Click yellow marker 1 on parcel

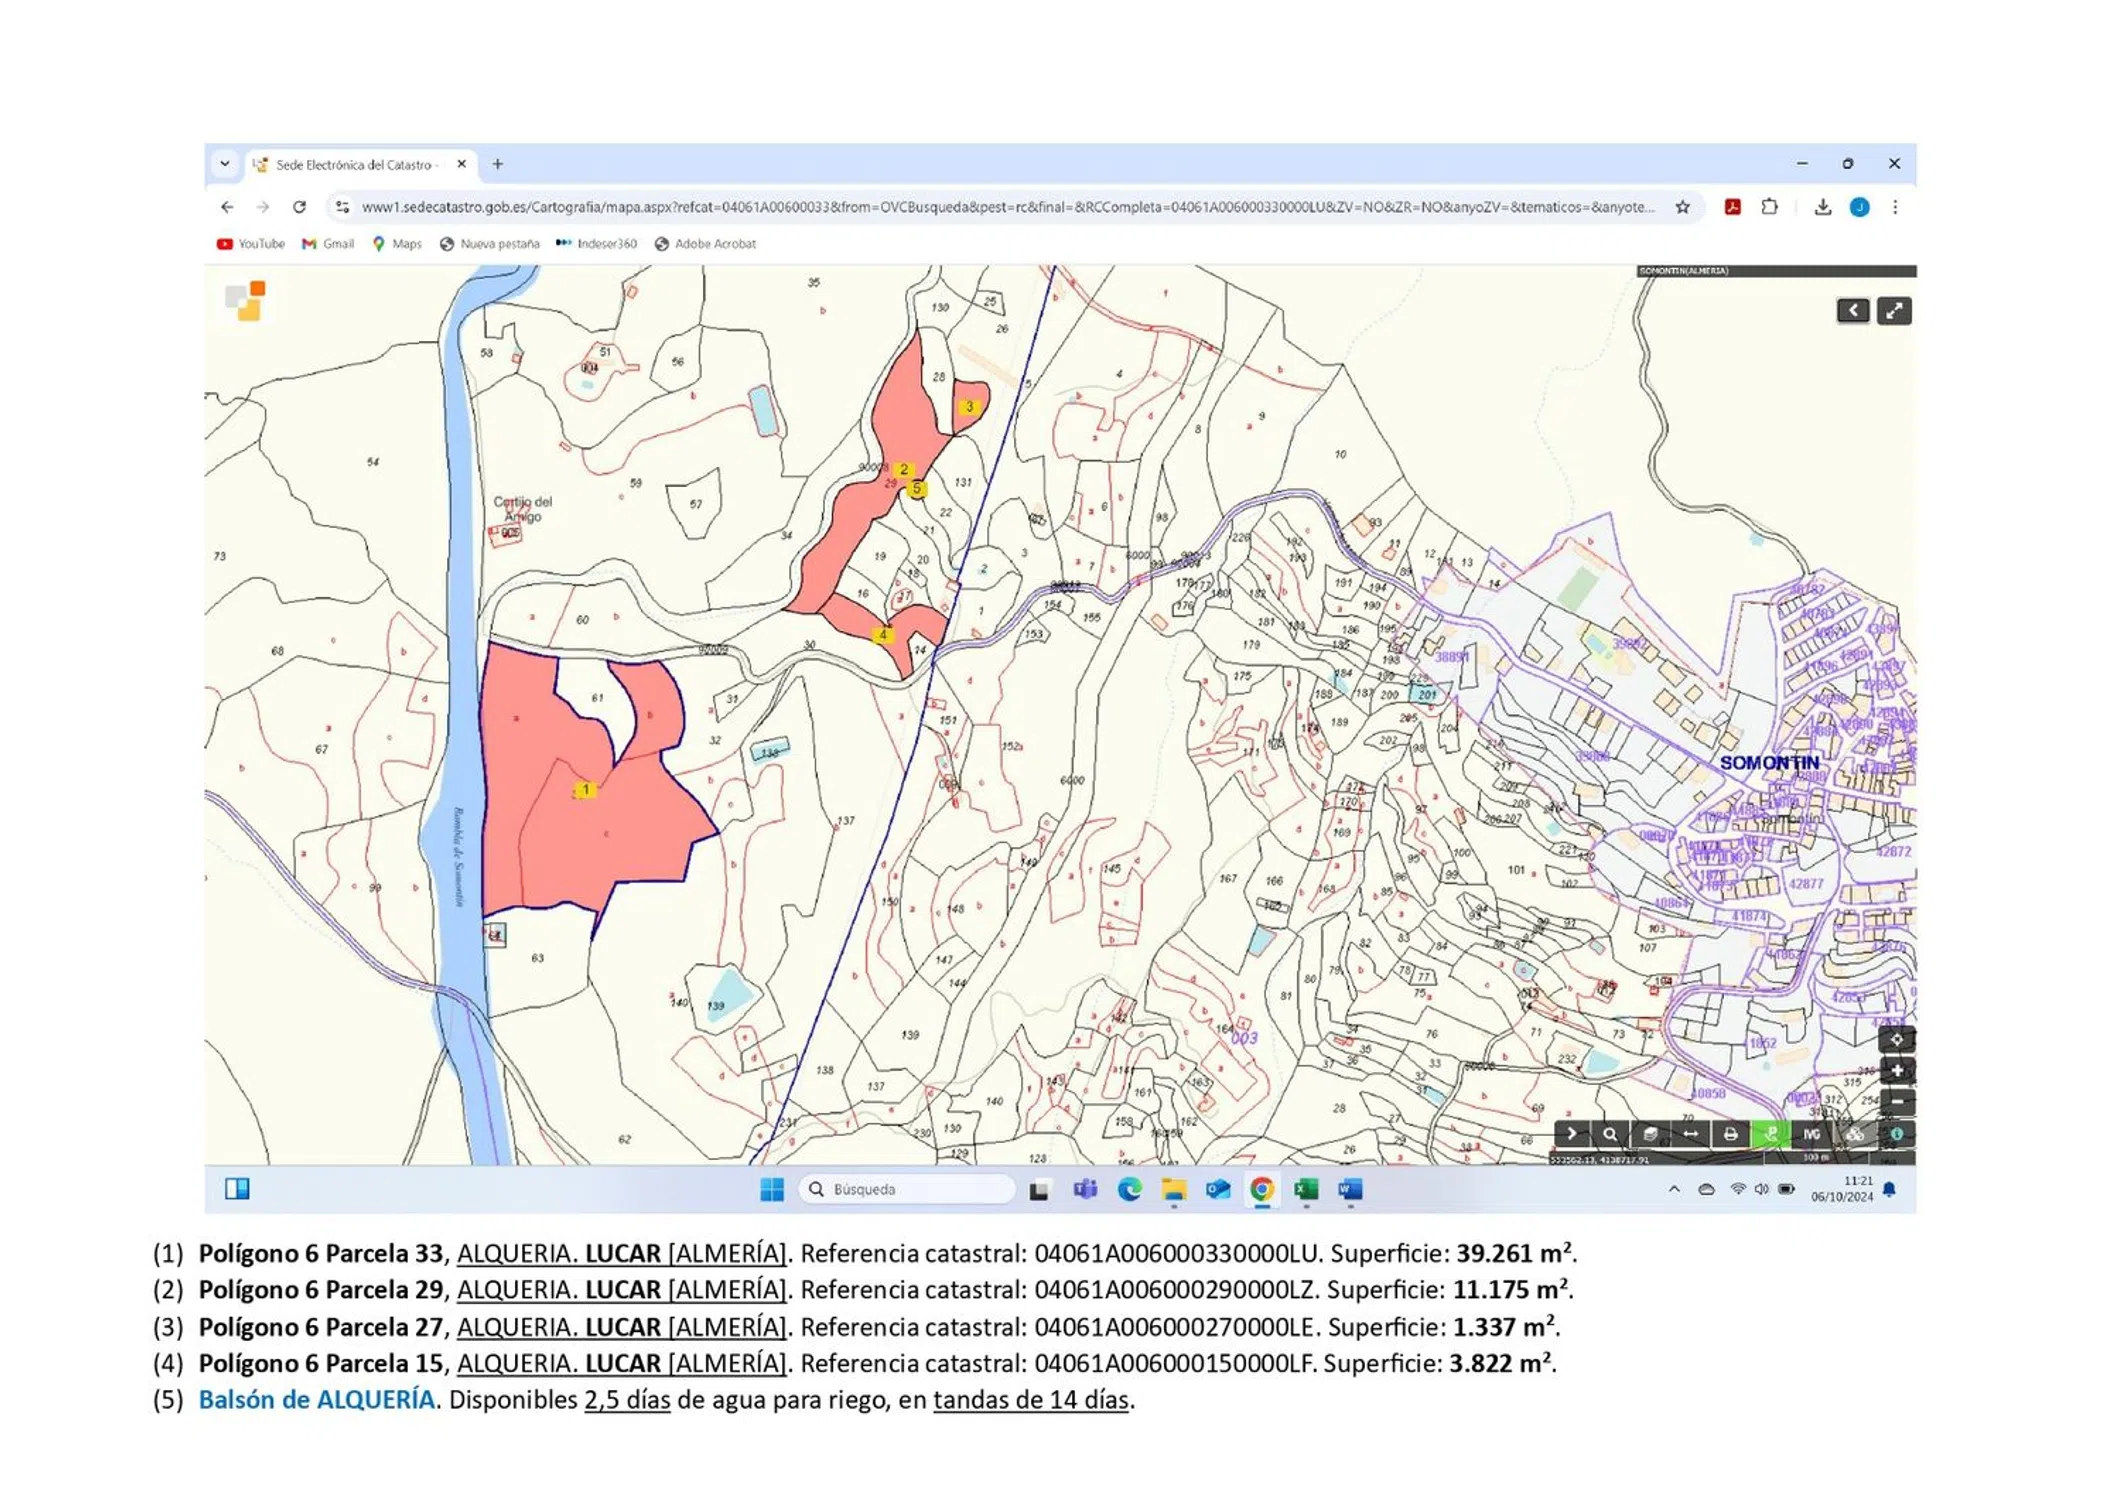(586, 790)
